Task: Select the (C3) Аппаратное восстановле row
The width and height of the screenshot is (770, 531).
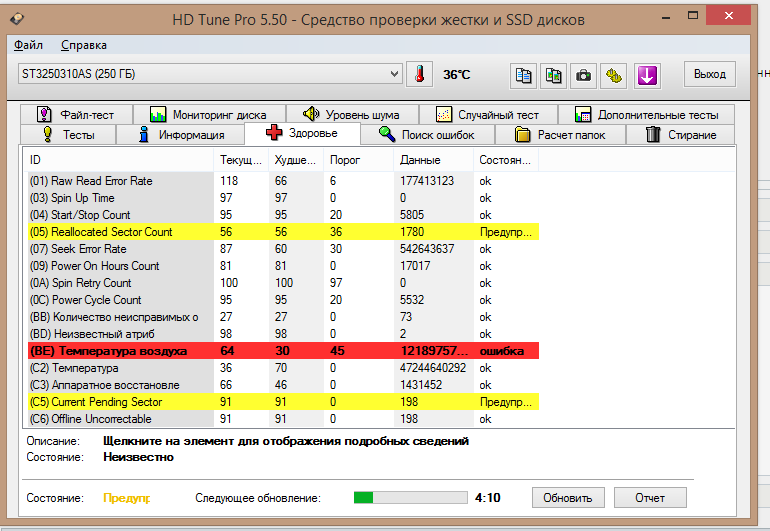Action: coord(283,385)
